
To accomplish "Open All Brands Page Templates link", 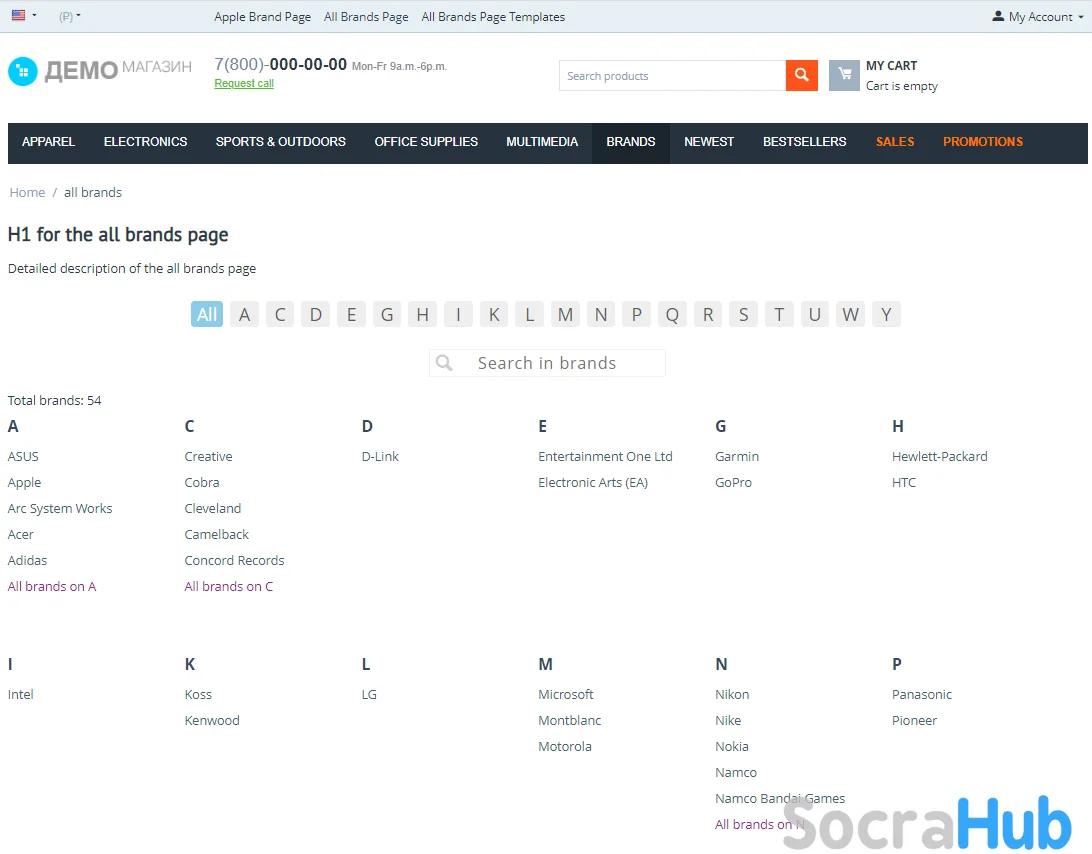I will 493,17.
